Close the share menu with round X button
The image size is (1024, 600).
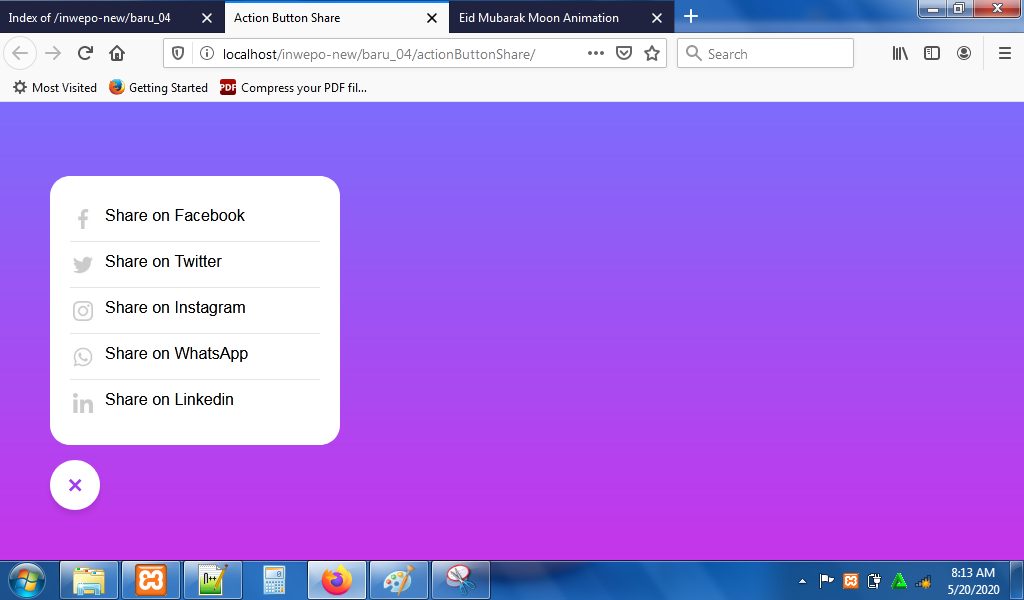[75, 485]
